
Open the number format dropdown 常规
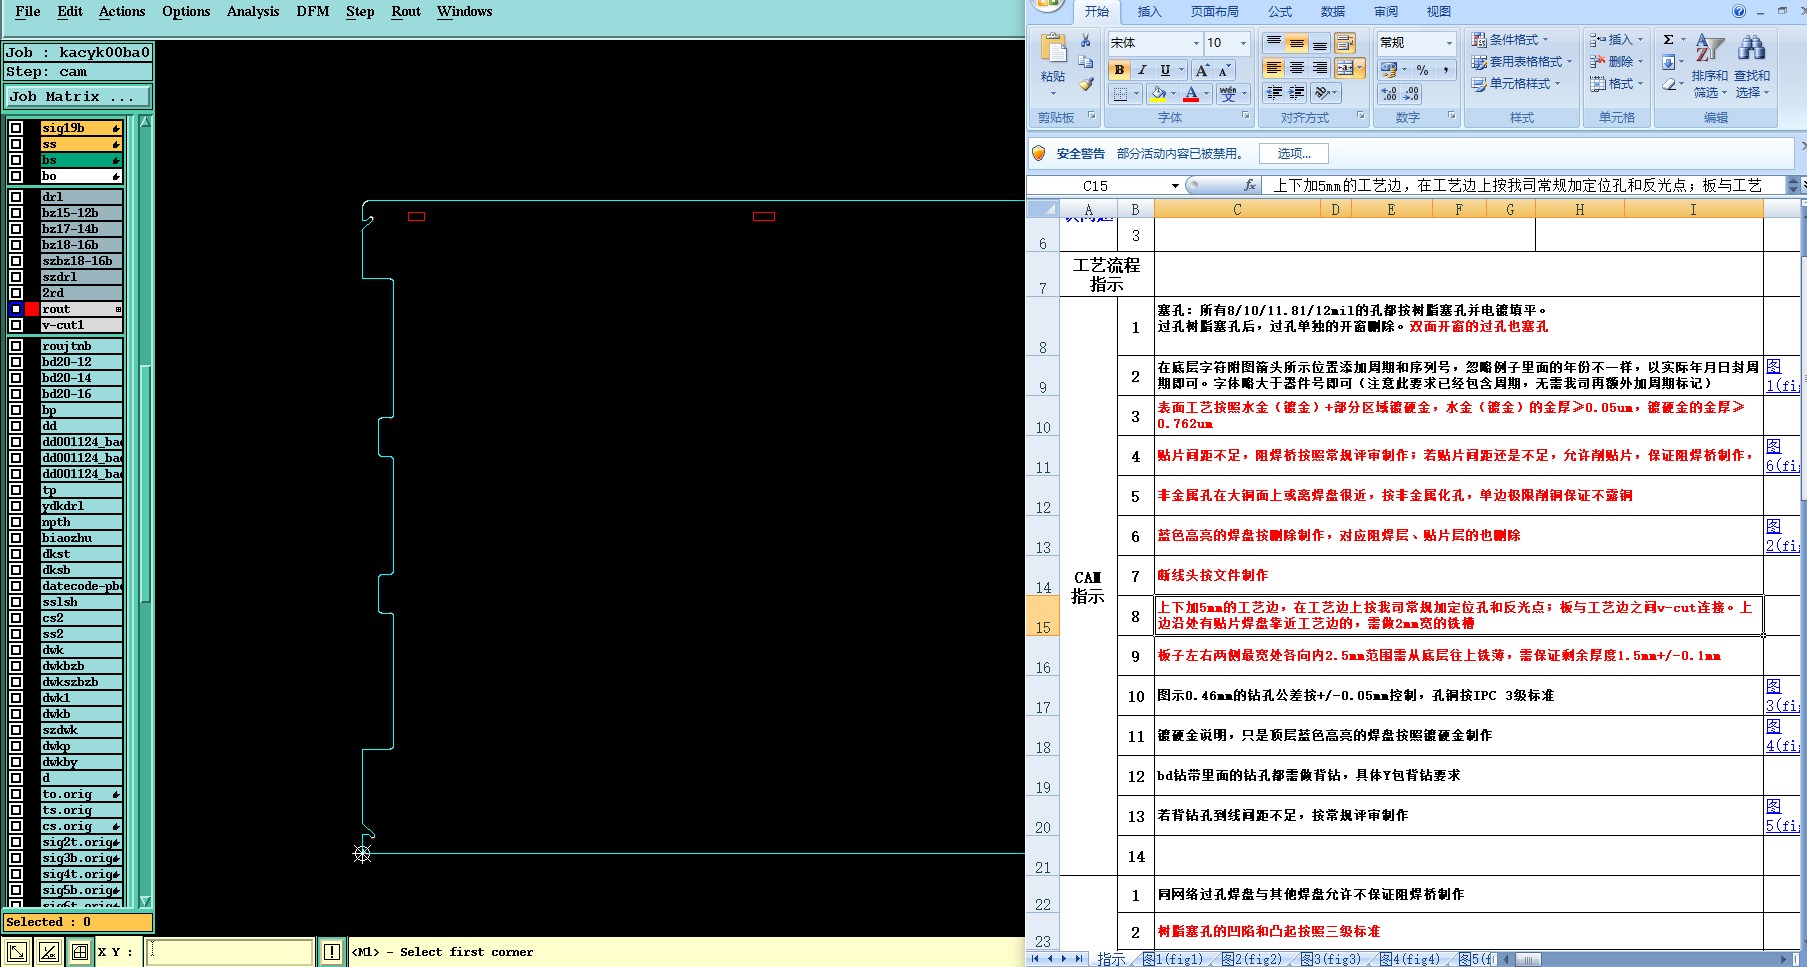coord(1449,43)
